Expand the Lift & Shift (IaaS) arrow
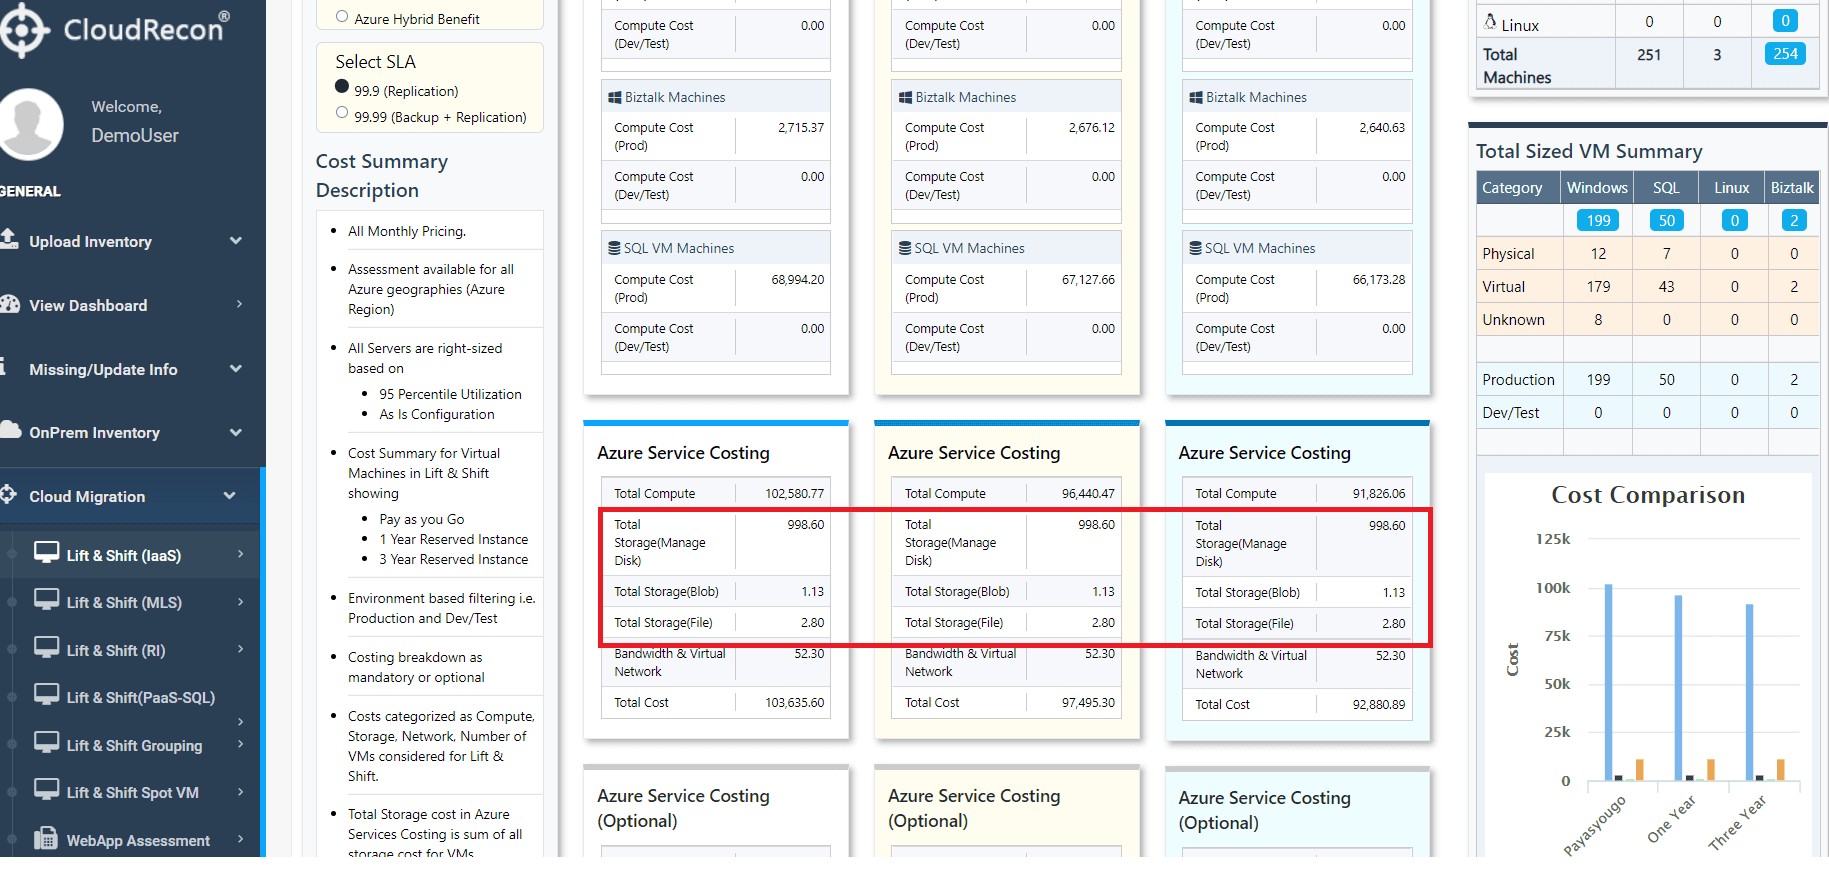 click(x=240, y=554)
